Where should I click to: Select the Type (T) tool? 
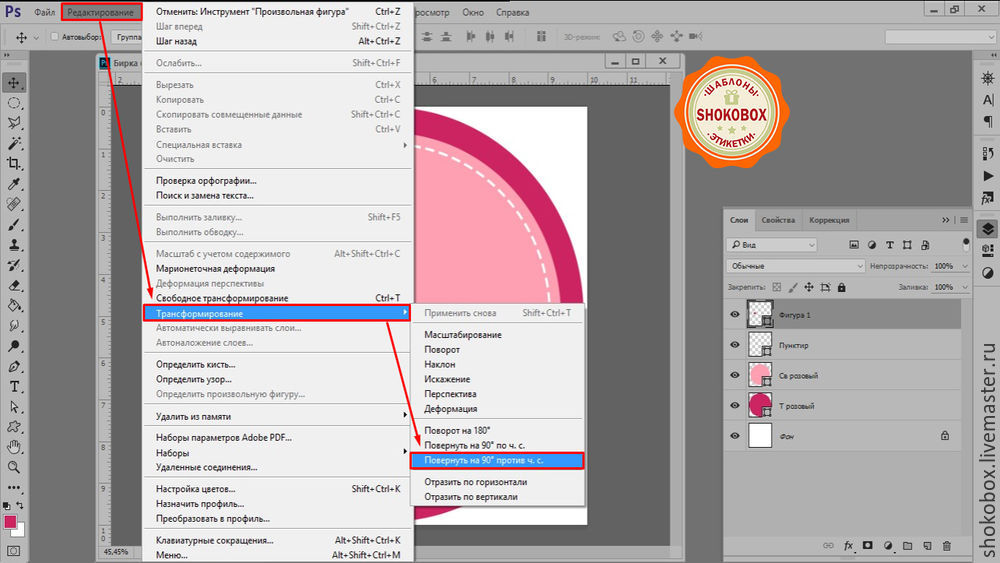coord(15,387)
